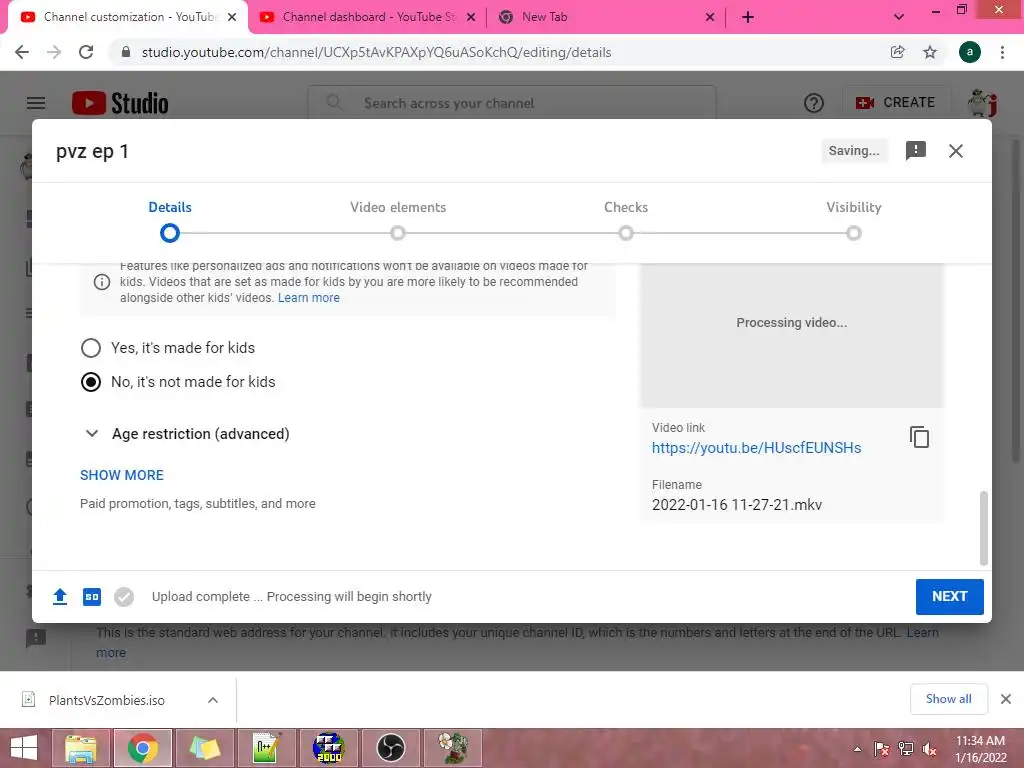Open the channel account avatar

[982, 103]
